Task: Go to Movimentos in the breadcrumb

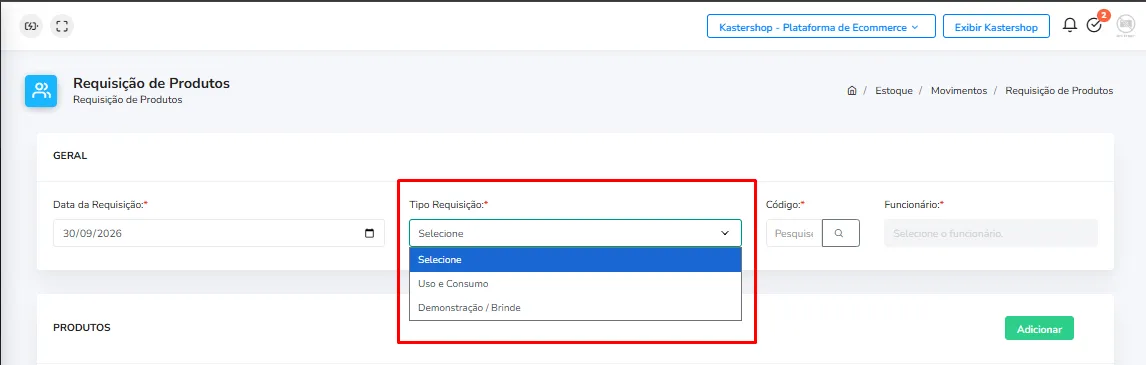Action: pos(959,91)
